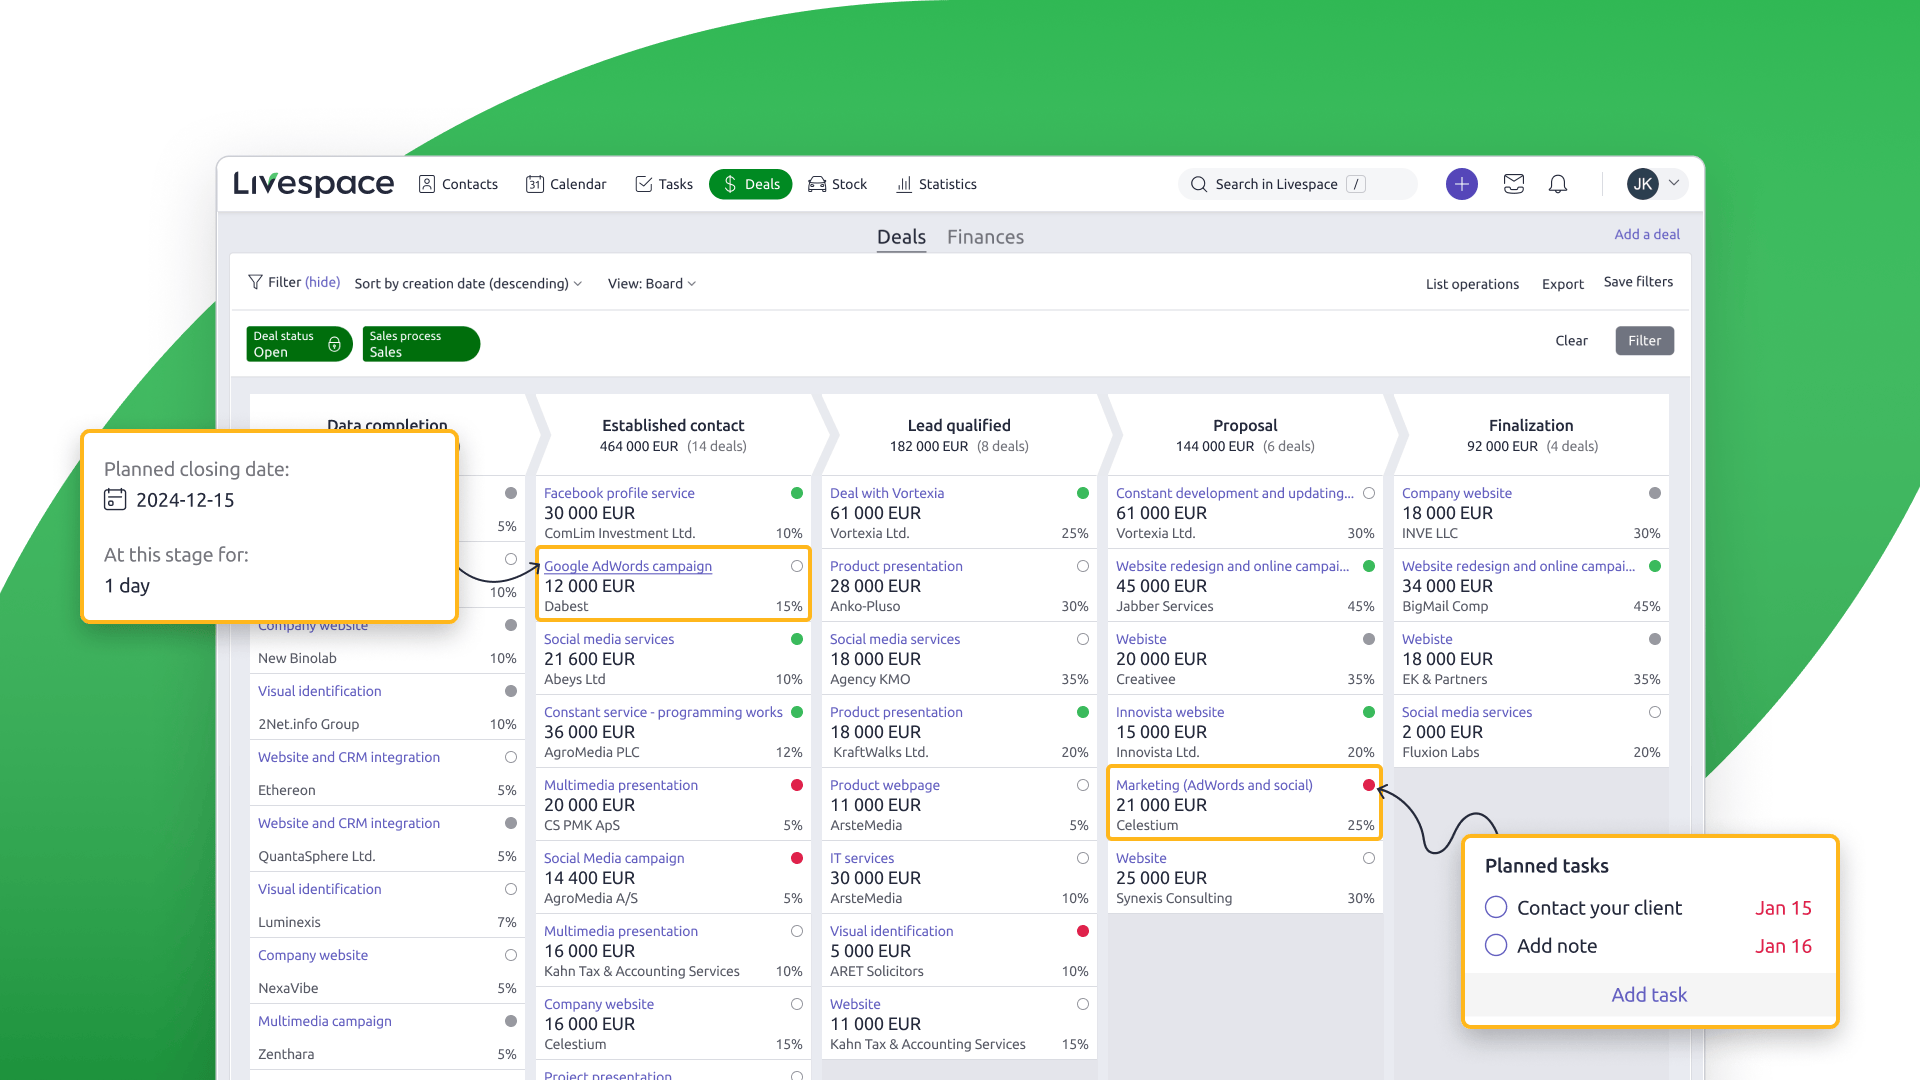
Task: Open the Calendar section
Action: (x=566, y=184)
